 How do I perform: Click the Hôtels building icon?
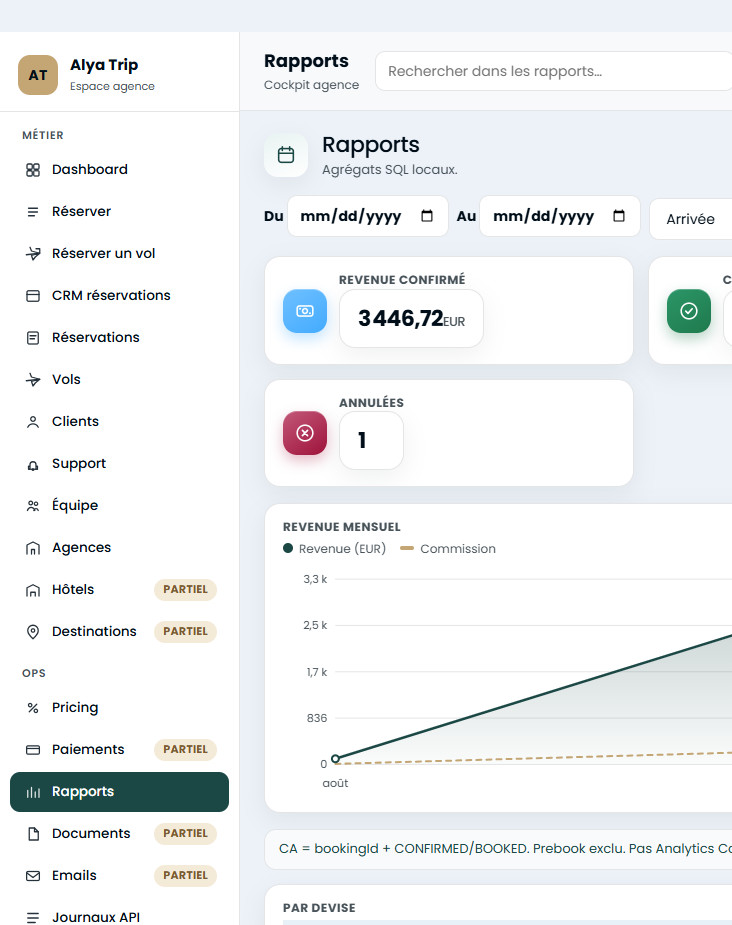coord(33,590)
